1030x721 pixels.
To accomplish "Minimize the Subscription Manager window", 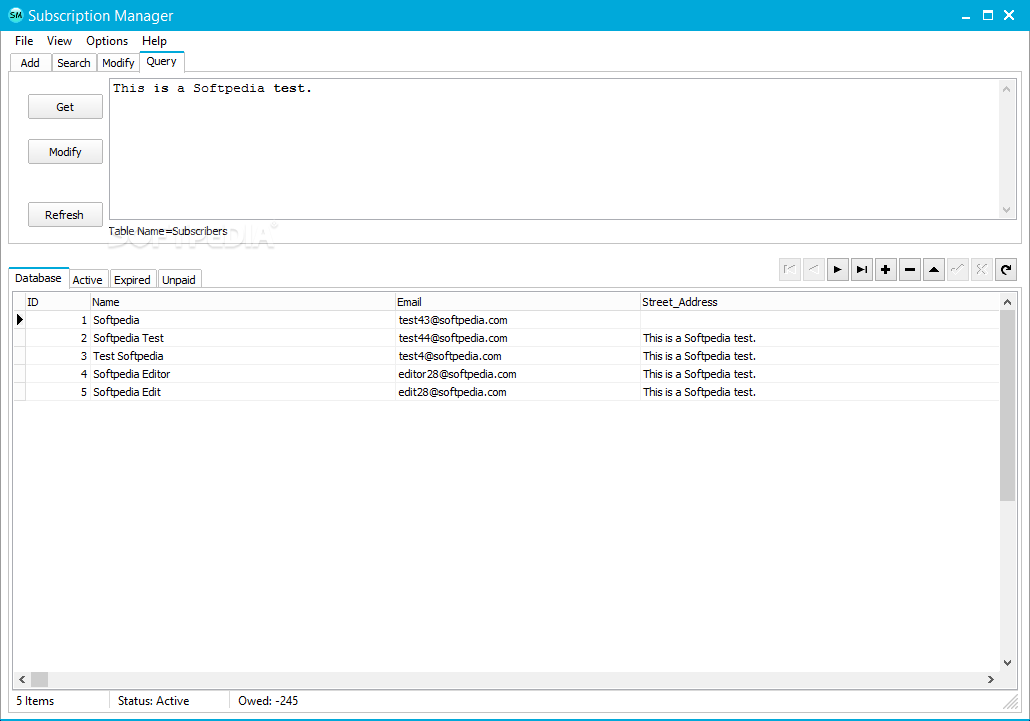I will [x=966, y=16].
